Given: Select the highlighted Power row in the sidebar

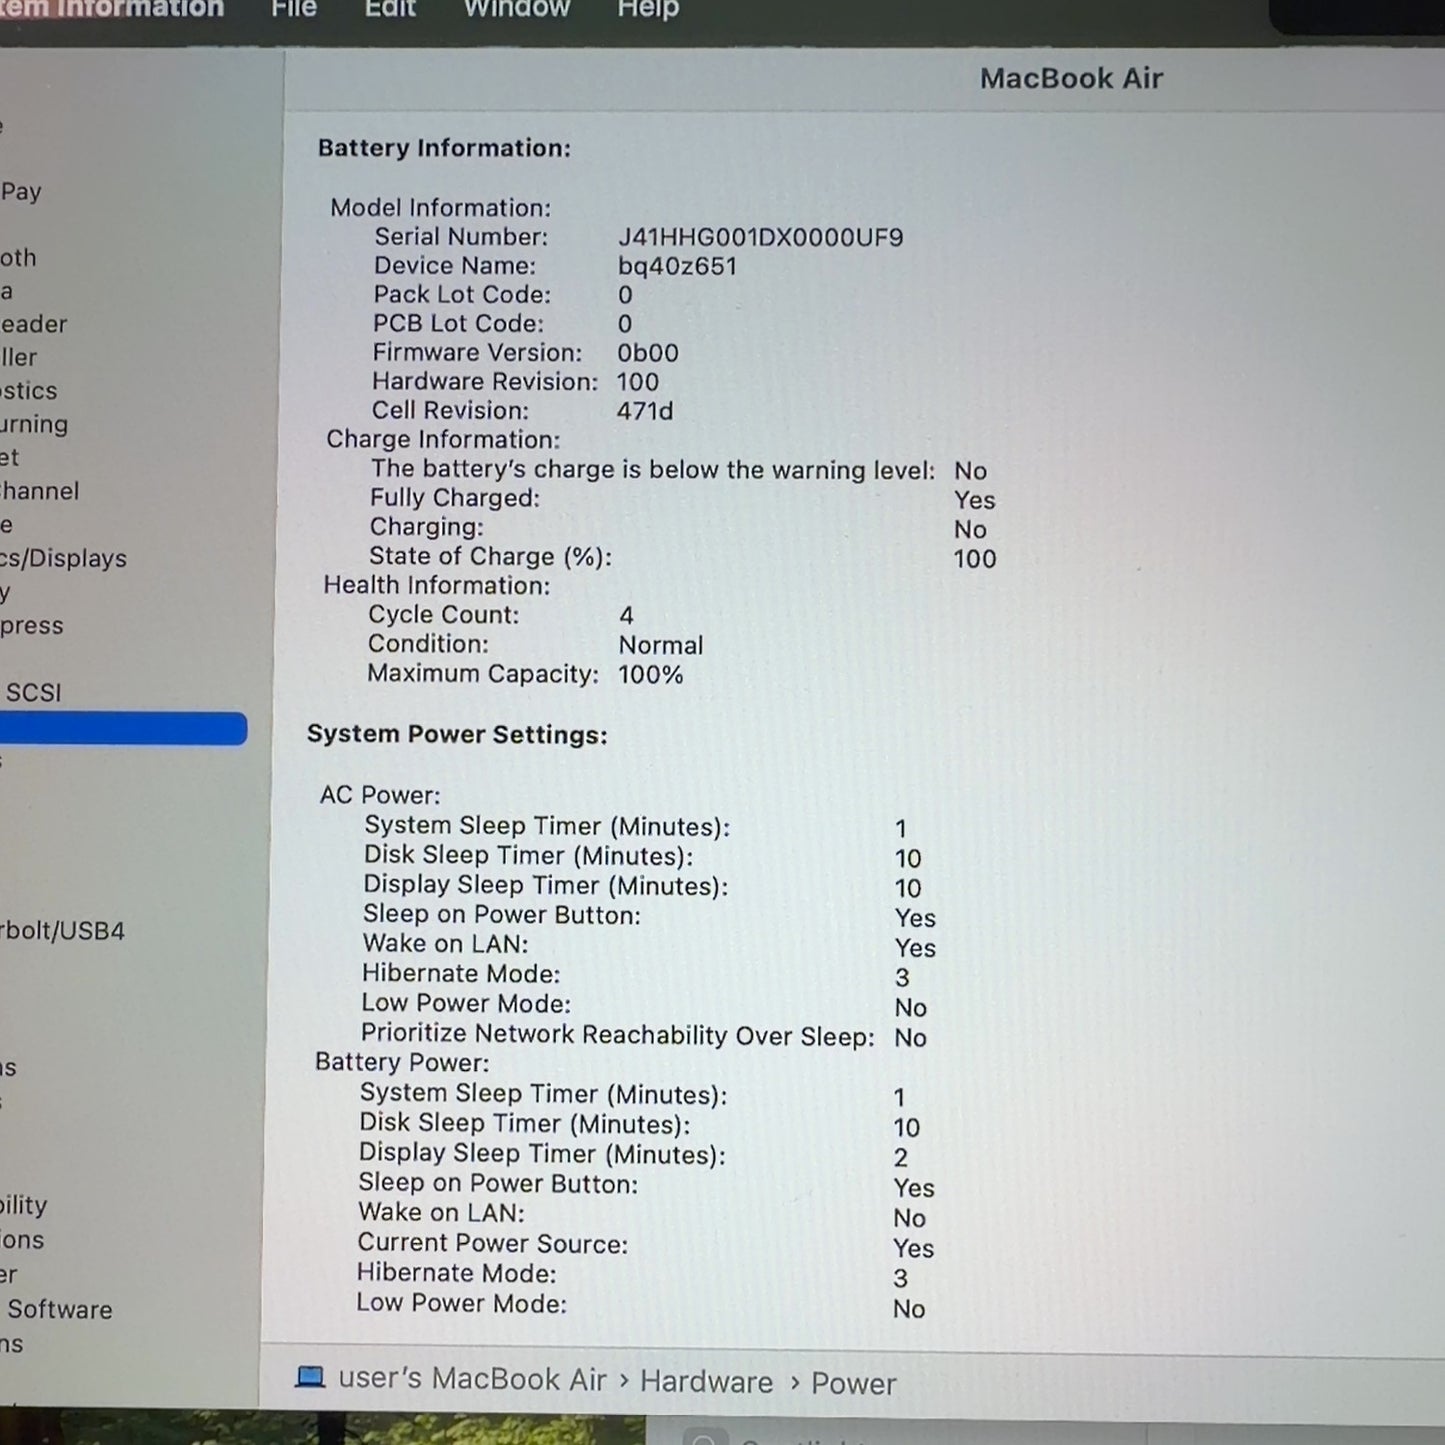Looking at the screenshot, I should click(123, 728).
